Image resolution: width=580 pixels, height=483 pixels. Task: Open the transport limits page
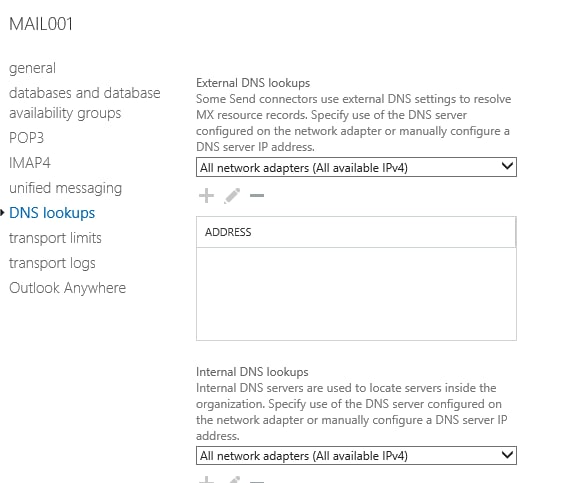tap(55, 238)
